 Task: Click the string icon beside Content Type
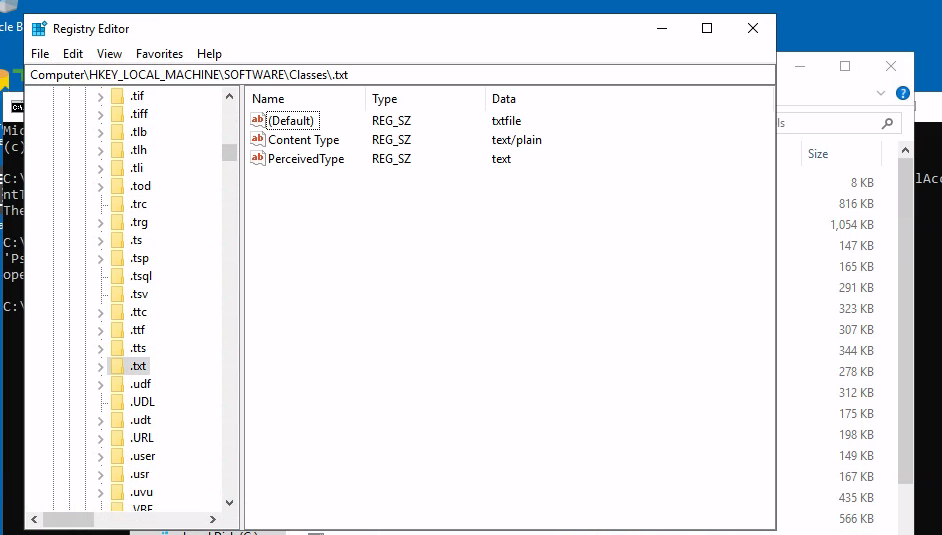[x=258, y=139]
